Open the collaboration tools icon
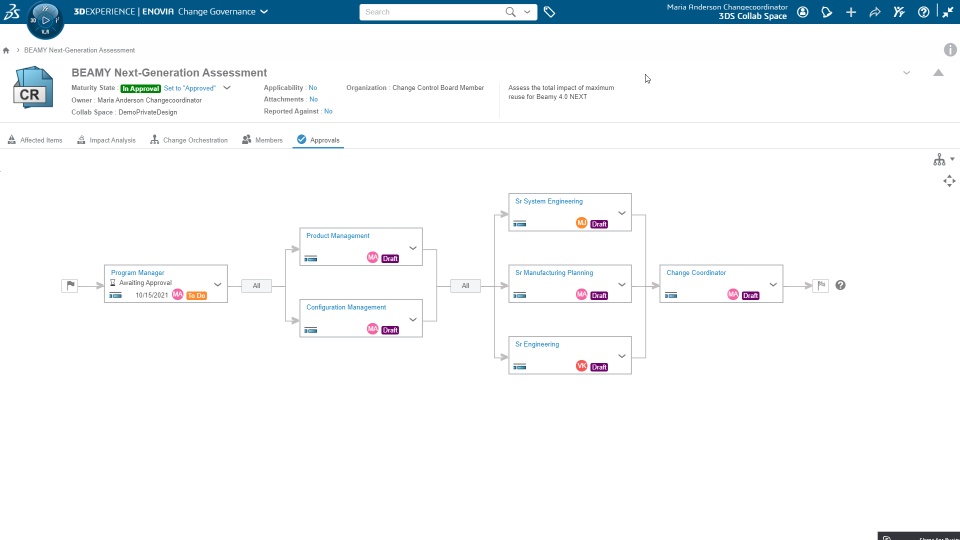The height and width of the screenshot is (540, 960). point(899,12)
